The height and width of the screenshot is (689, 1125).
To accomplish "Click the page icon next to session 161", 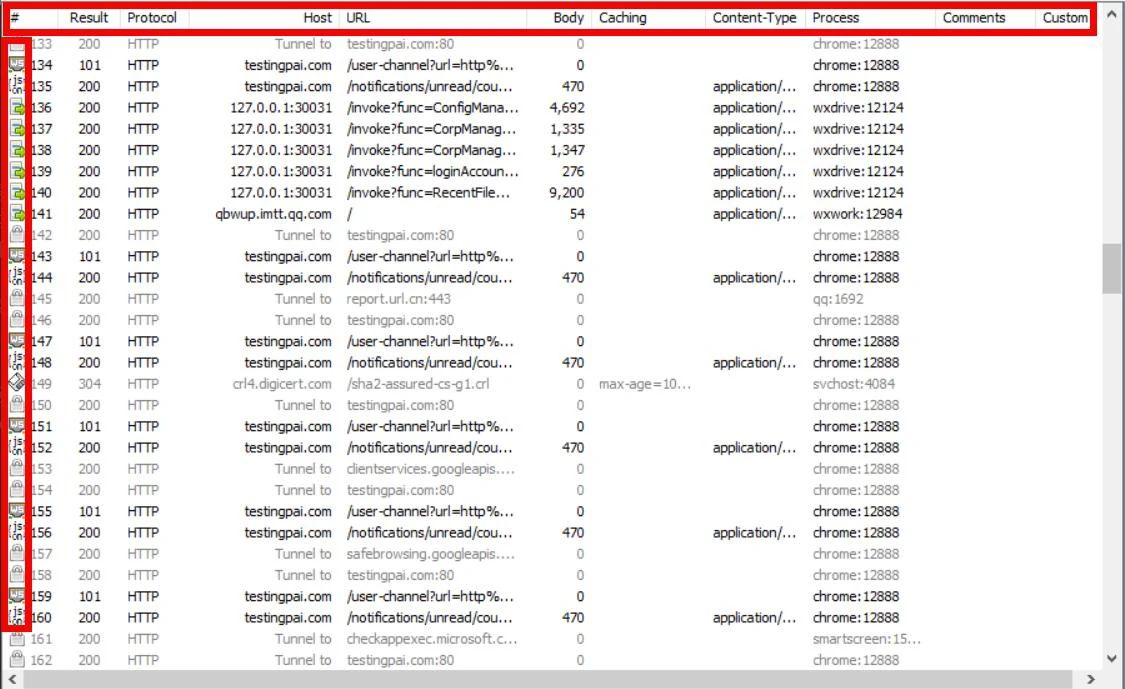I will click(x=14, y=638).
